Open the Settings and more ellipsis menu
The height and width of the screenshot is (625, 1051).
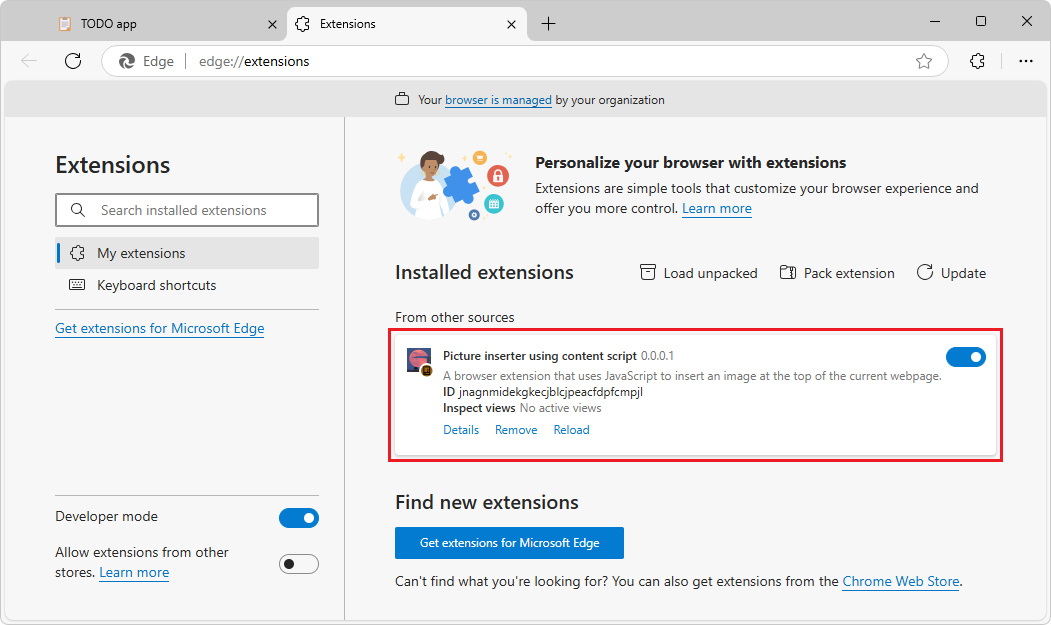click(x=1026, y=61)
